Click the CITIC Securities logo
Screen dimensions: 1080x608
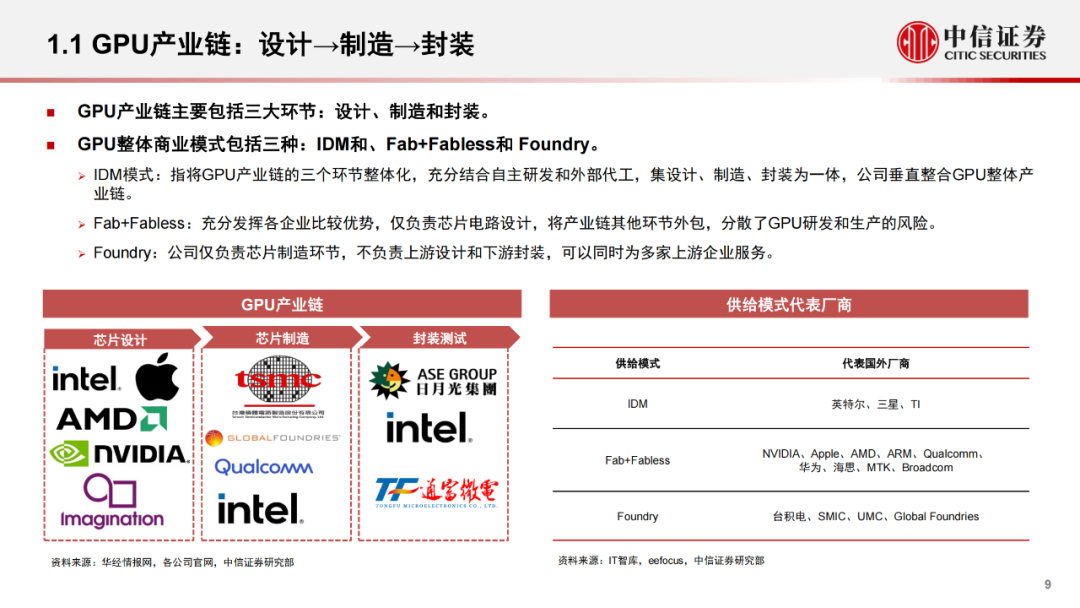pos(971,42)
